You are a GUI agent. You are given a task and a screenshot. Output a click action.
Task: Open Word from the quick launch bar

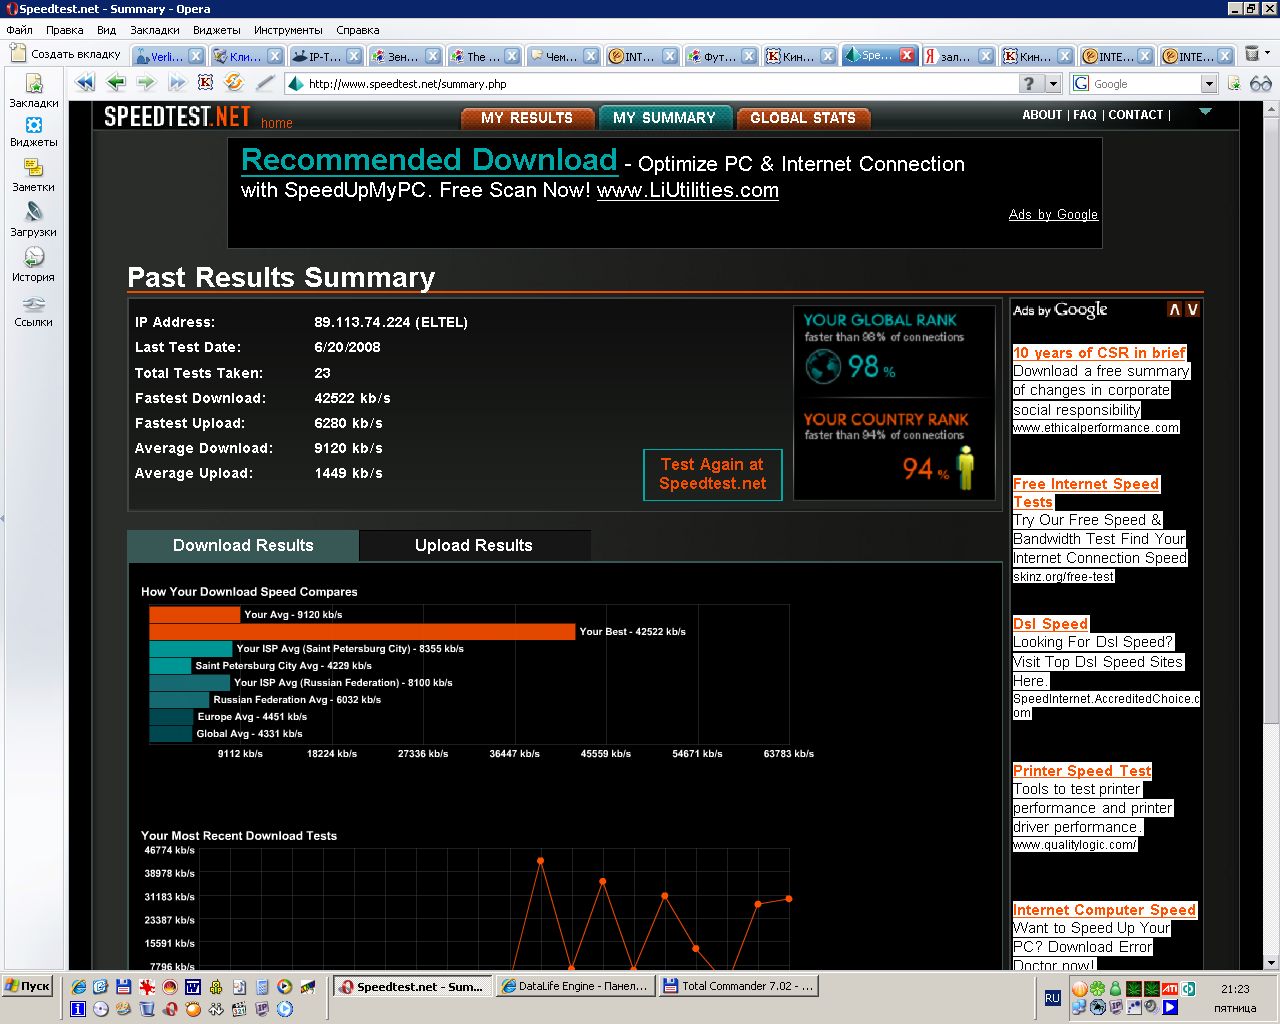click(x=193, y=987)
